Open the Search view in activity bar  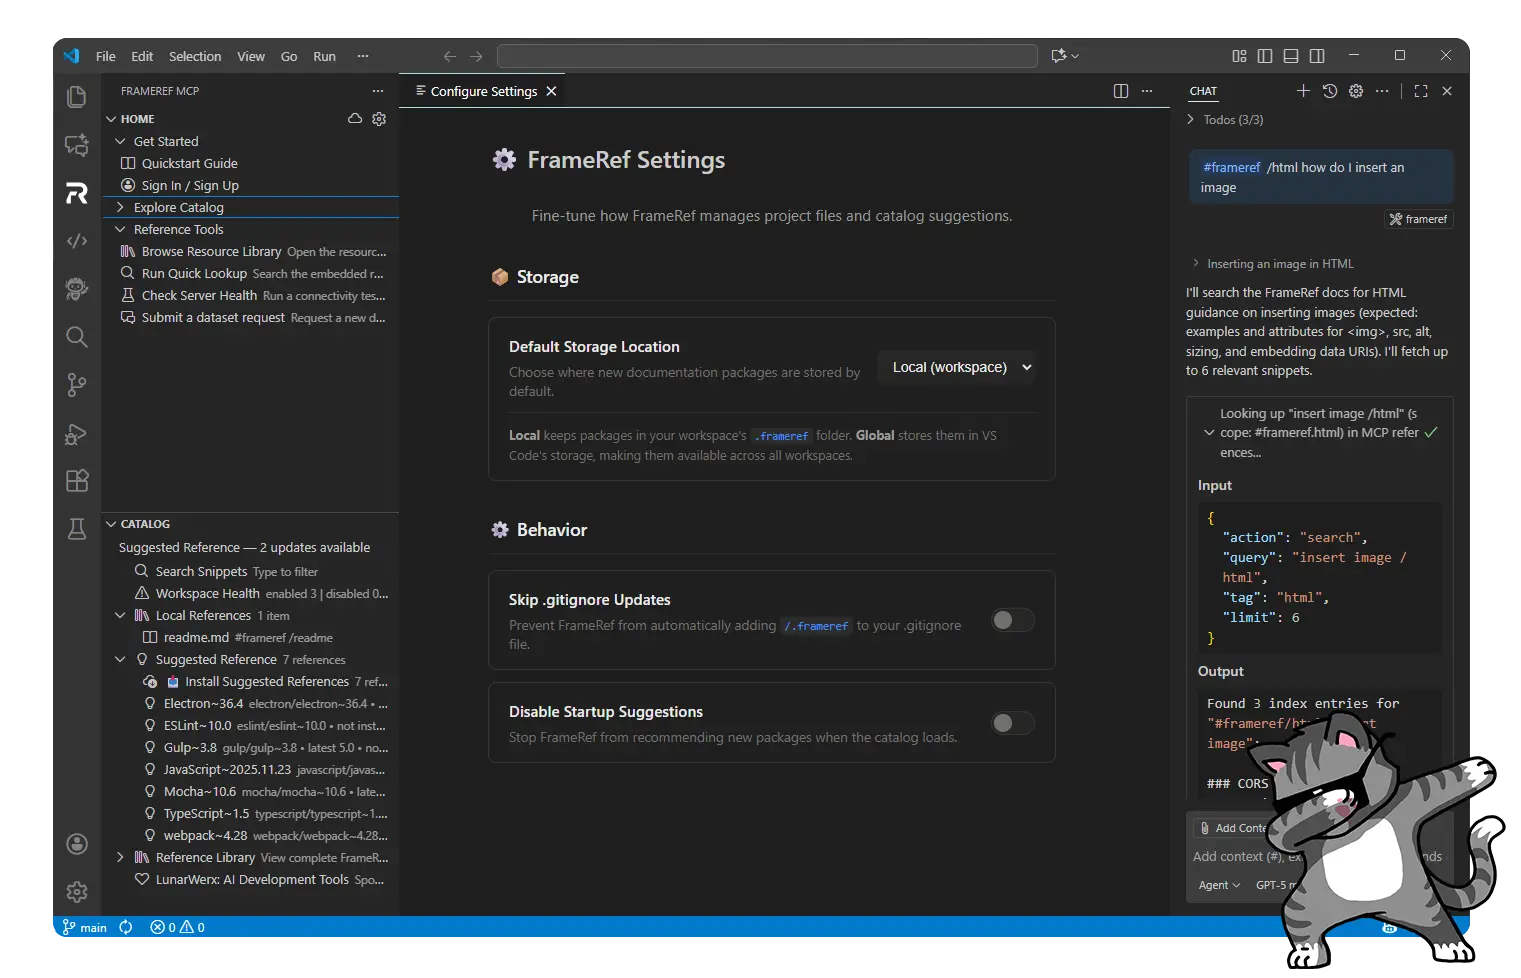[77, 337]
